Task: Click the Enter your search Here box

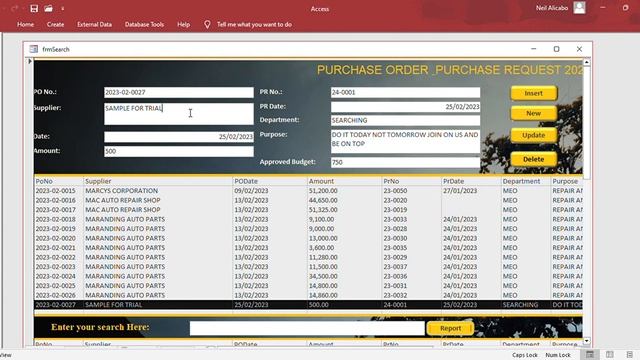Action: (x=307, y=328)
